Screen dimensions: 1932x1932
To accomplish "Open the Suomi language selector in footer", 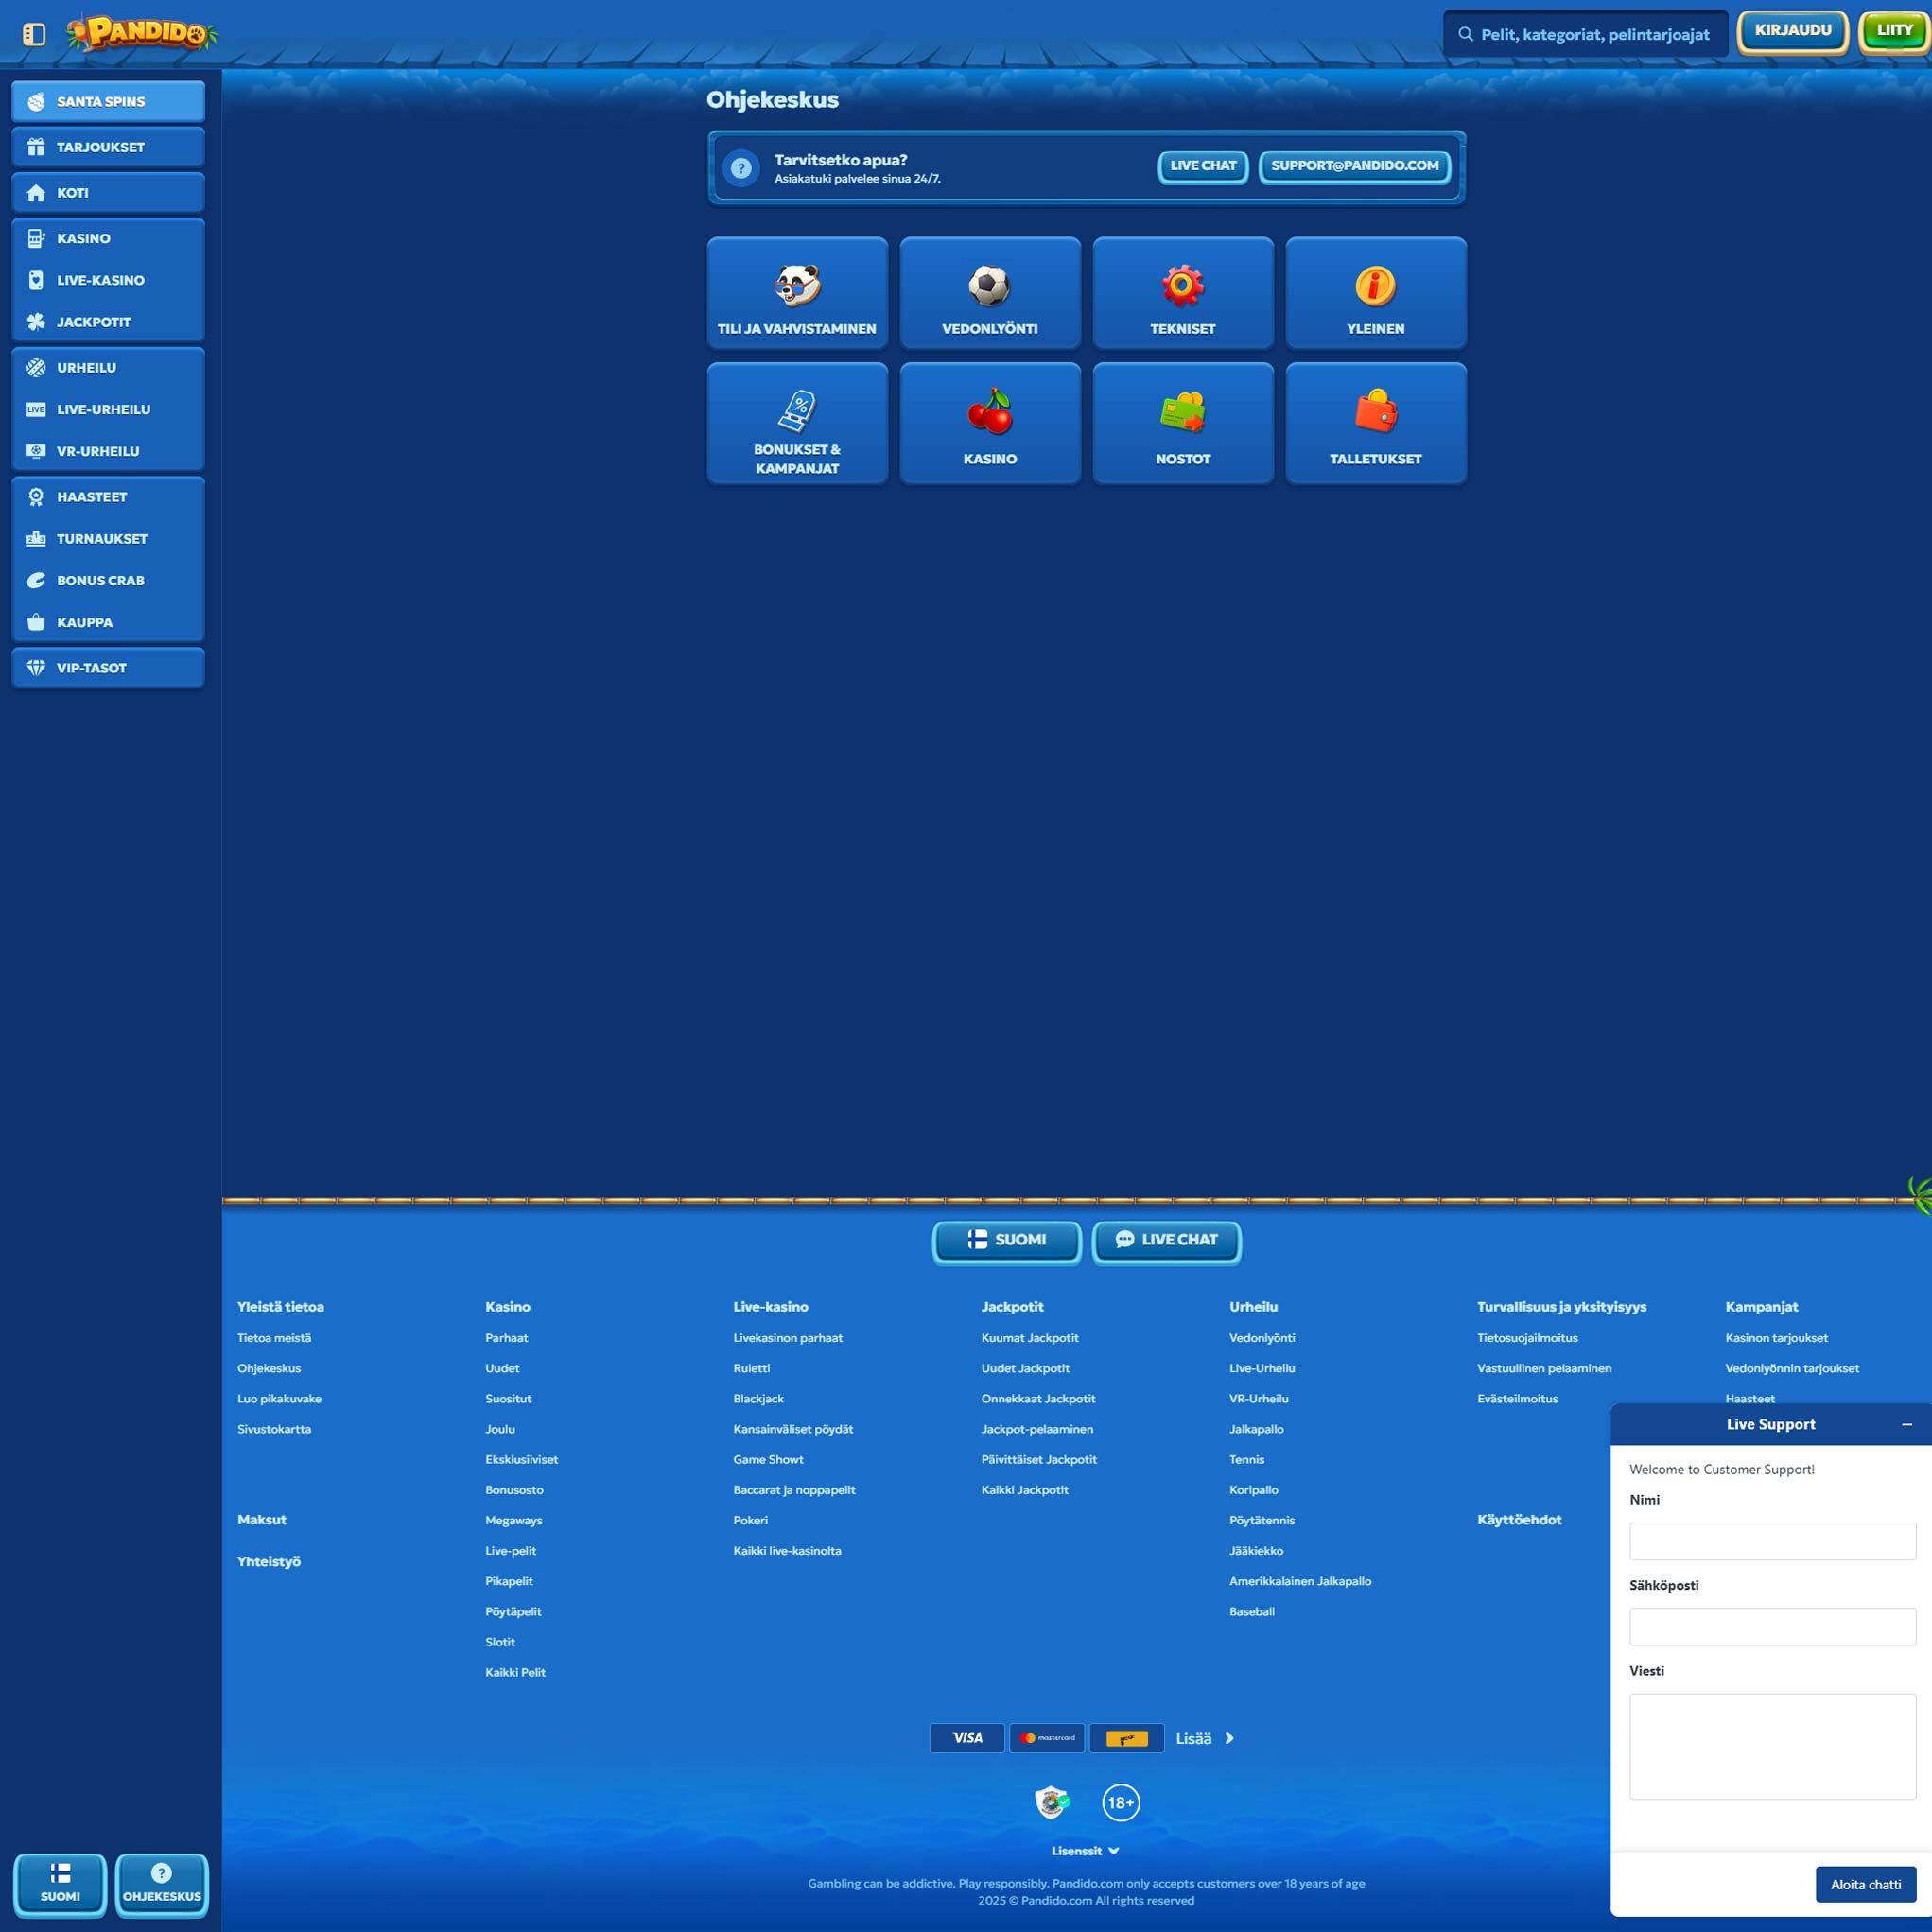I will (x=1006, y=1240).
